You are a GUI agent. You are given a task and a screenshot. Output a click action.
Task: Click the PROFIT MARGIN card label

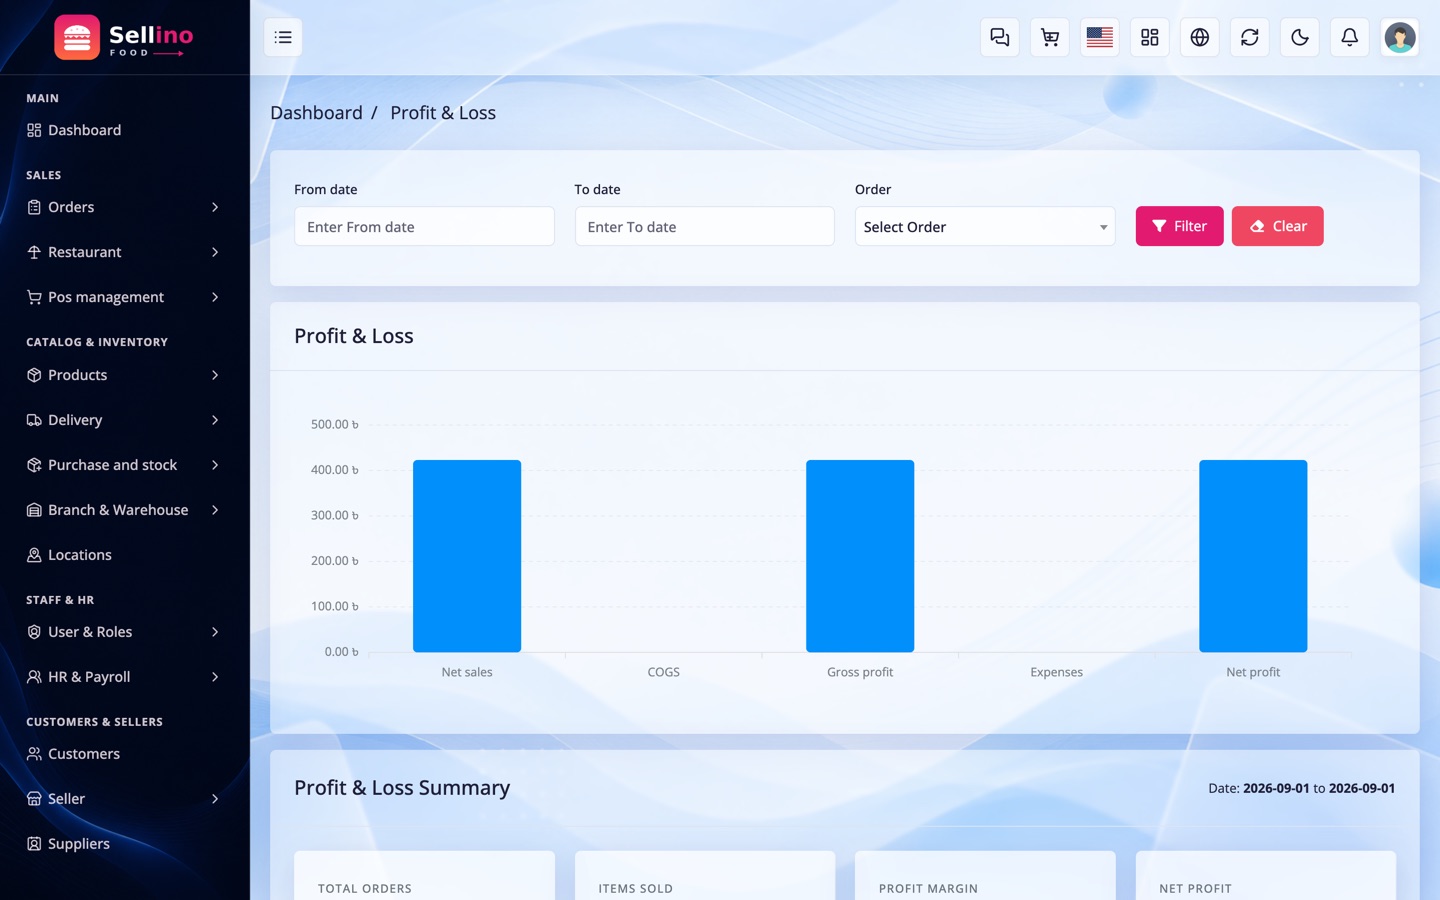(x=928, y=888)
